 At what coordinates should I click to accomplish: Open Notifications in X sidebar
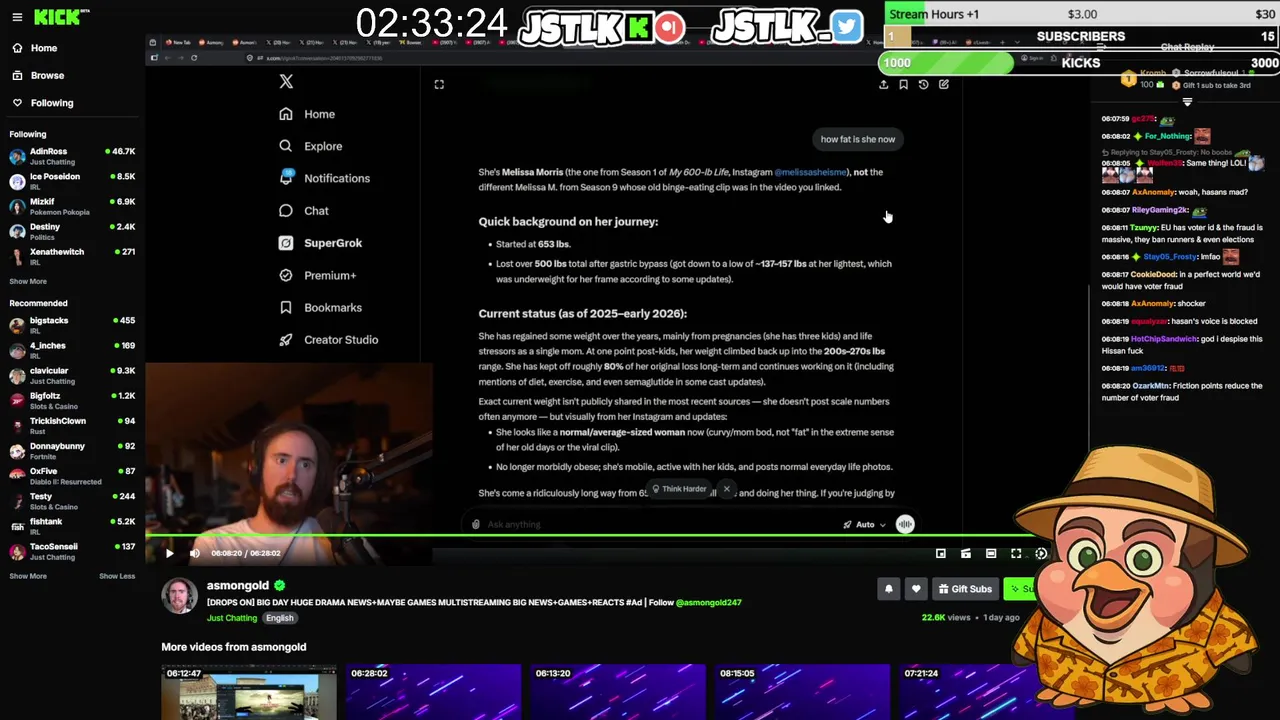point(324,178)
